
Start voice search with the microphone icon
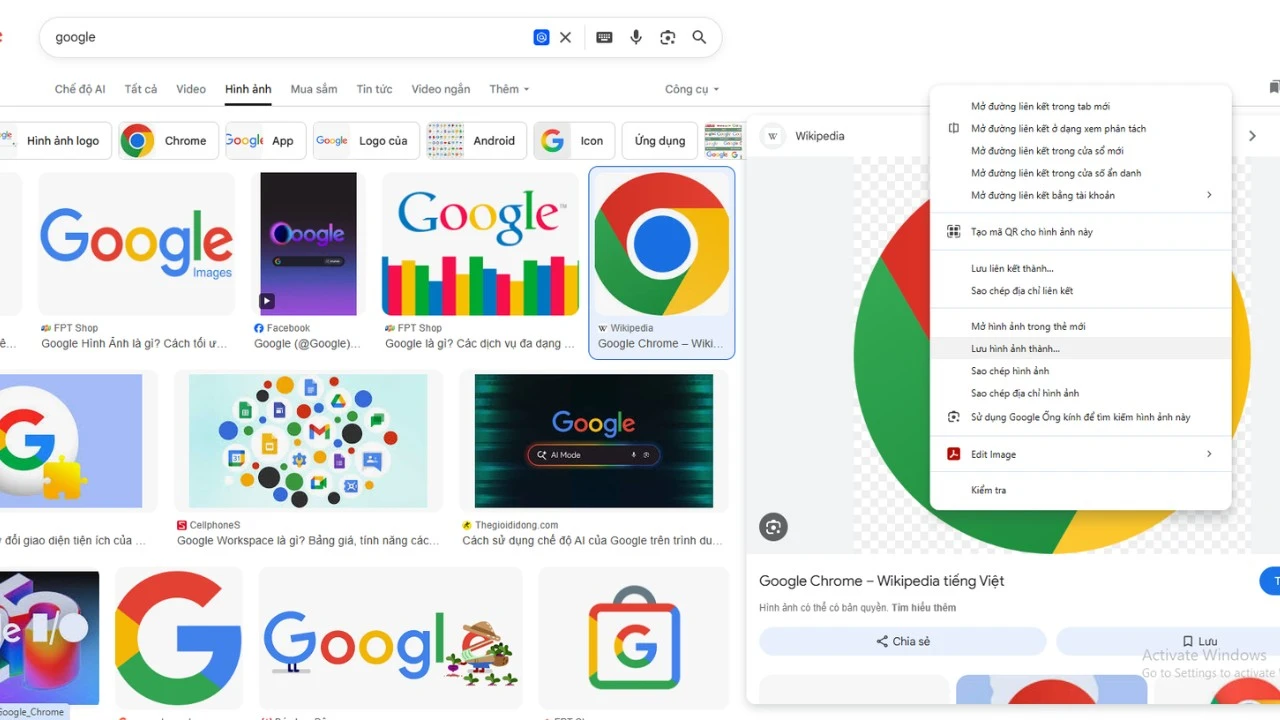click(x=636, y=37)
